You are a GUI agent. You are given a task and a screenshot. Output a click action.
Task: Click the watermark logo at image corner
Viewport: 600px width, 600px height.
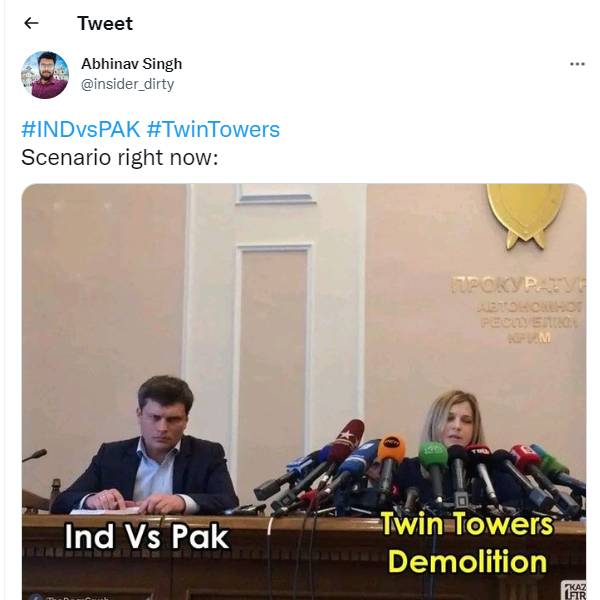[573, 590]
